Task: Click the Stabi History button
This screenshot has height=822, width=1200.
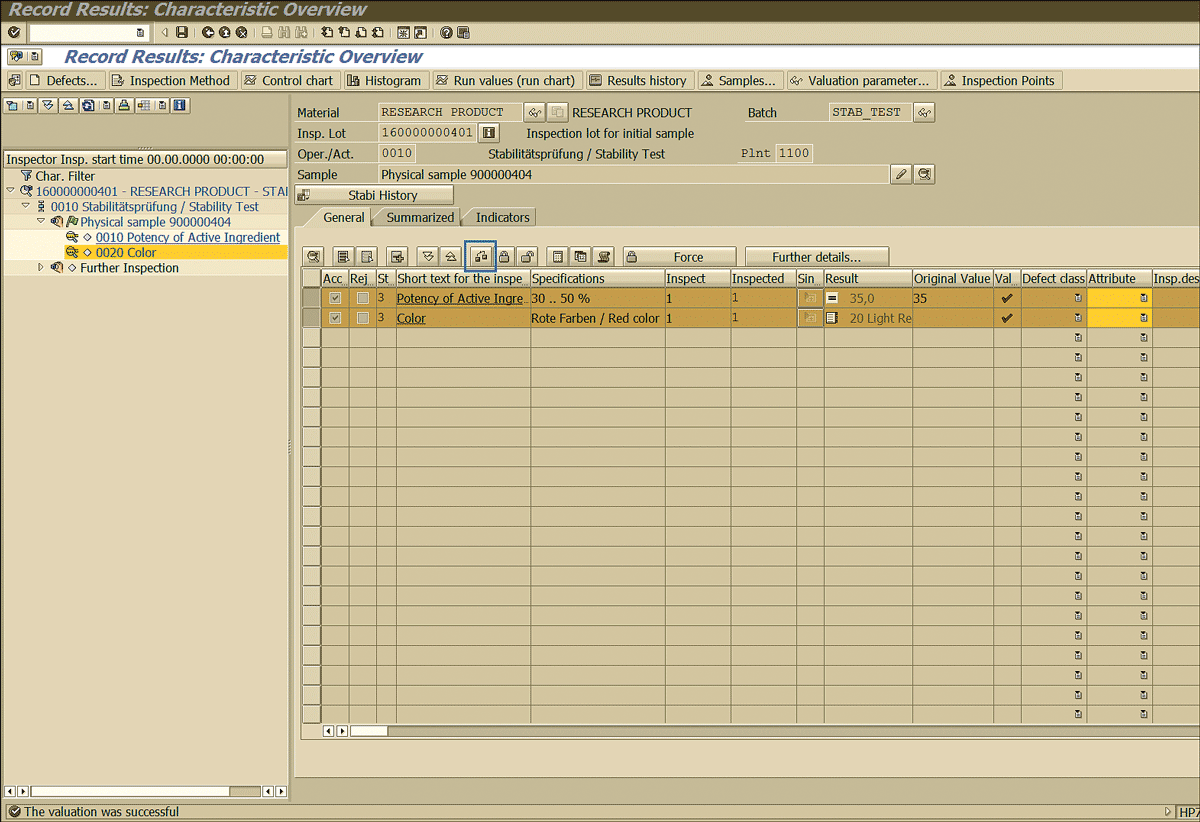Action: 374,195
